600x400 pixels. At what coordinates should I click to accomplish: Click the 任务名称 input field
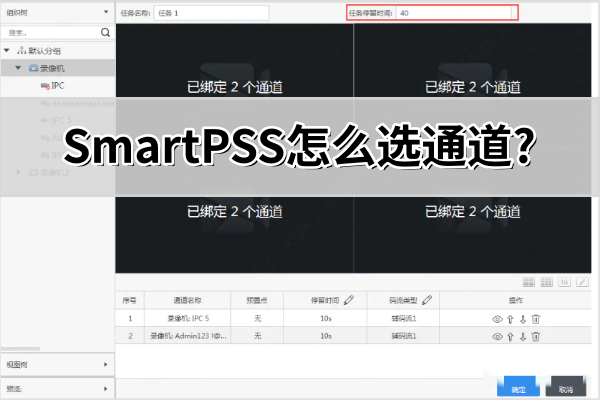tap(211, 13)
